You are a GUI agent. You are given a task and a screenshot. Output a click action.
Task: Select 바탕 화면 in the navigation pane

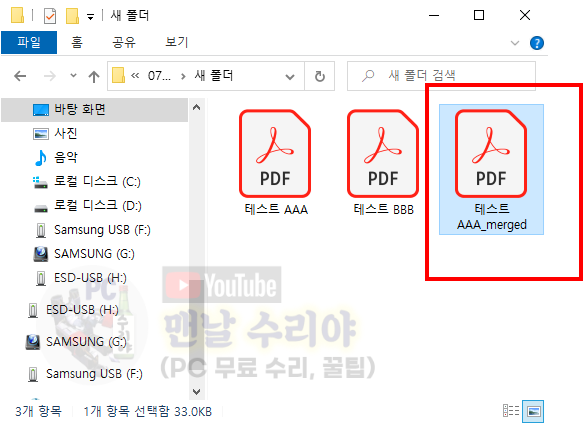[94, 110]
